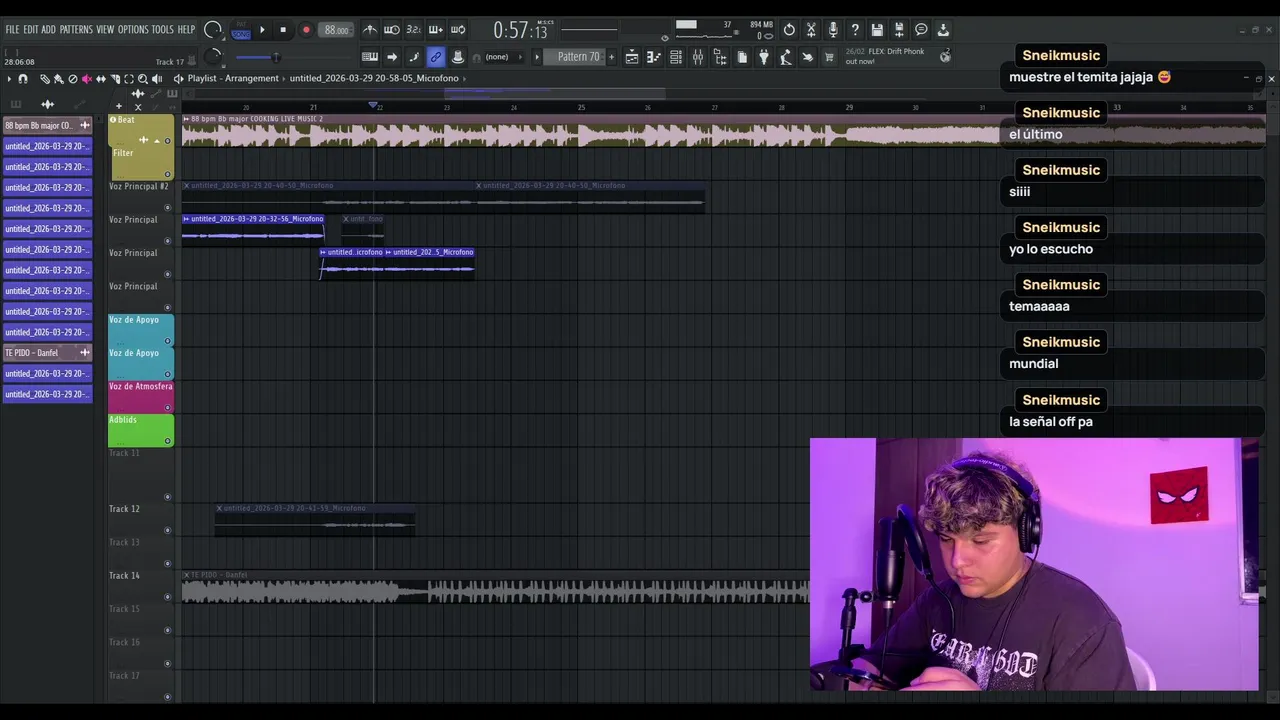
Task: Click the save project floppy icon
Action: click(x=877, y=30)
